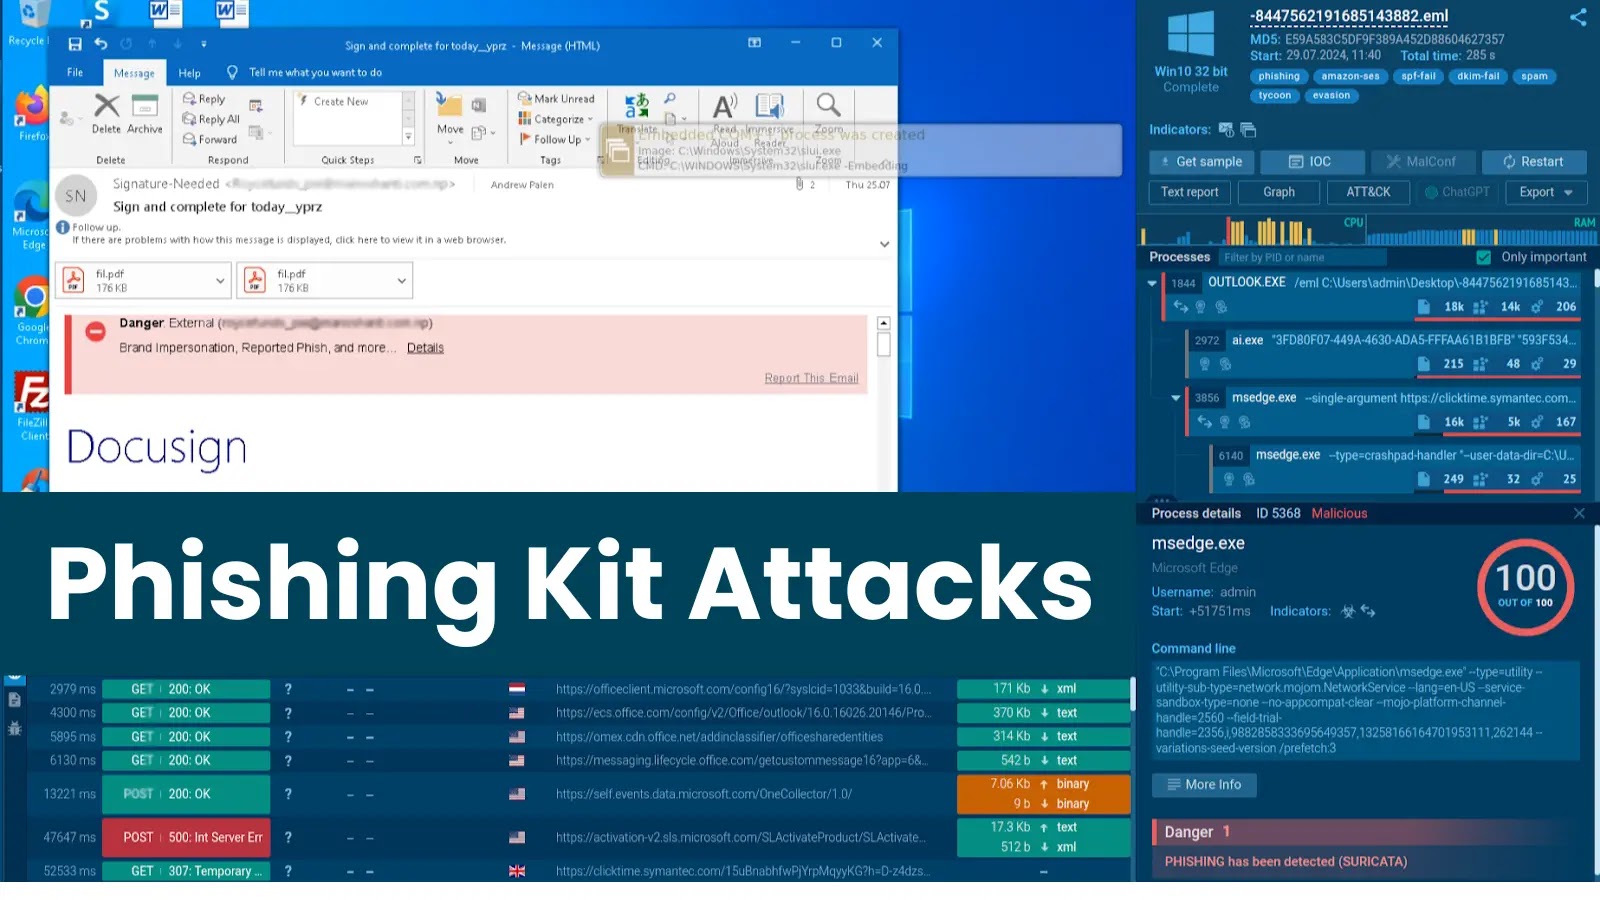Click the Archive icon in the Delete group

(145, 105)
